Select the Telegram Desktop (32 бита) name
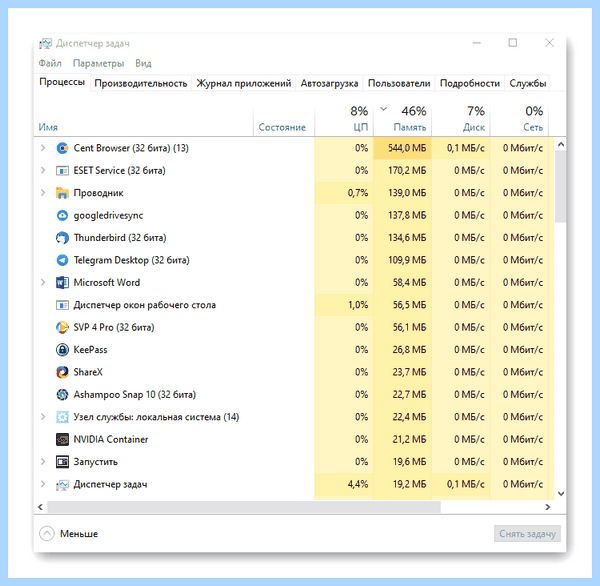This screenshot has height=586, width=600. [x=131, y=260]
